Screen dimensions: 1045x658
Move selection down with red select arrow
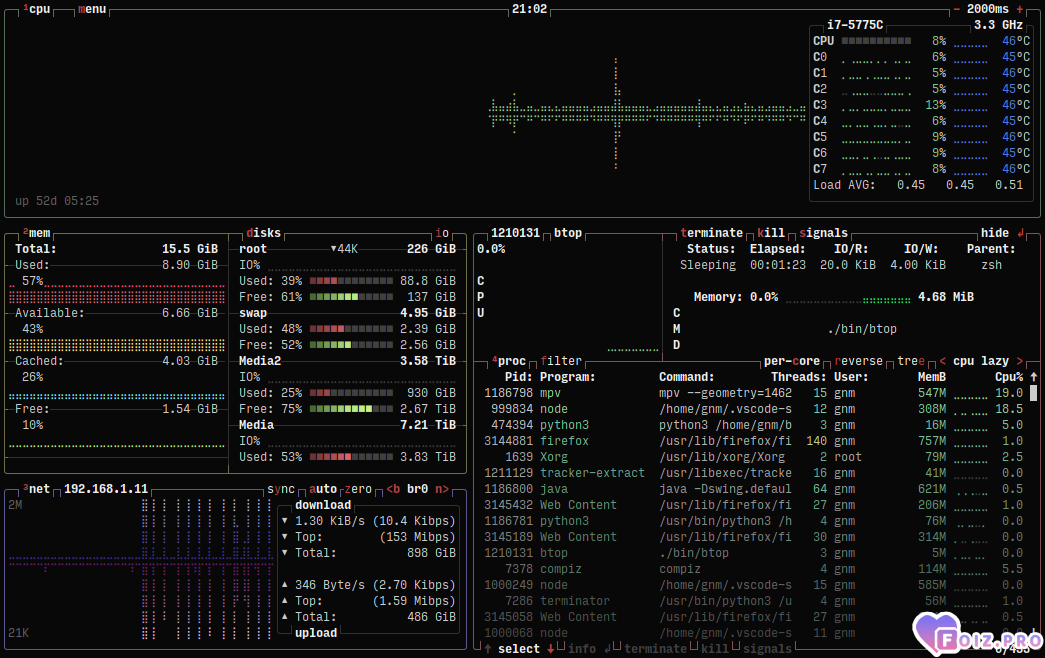point(550,649)
